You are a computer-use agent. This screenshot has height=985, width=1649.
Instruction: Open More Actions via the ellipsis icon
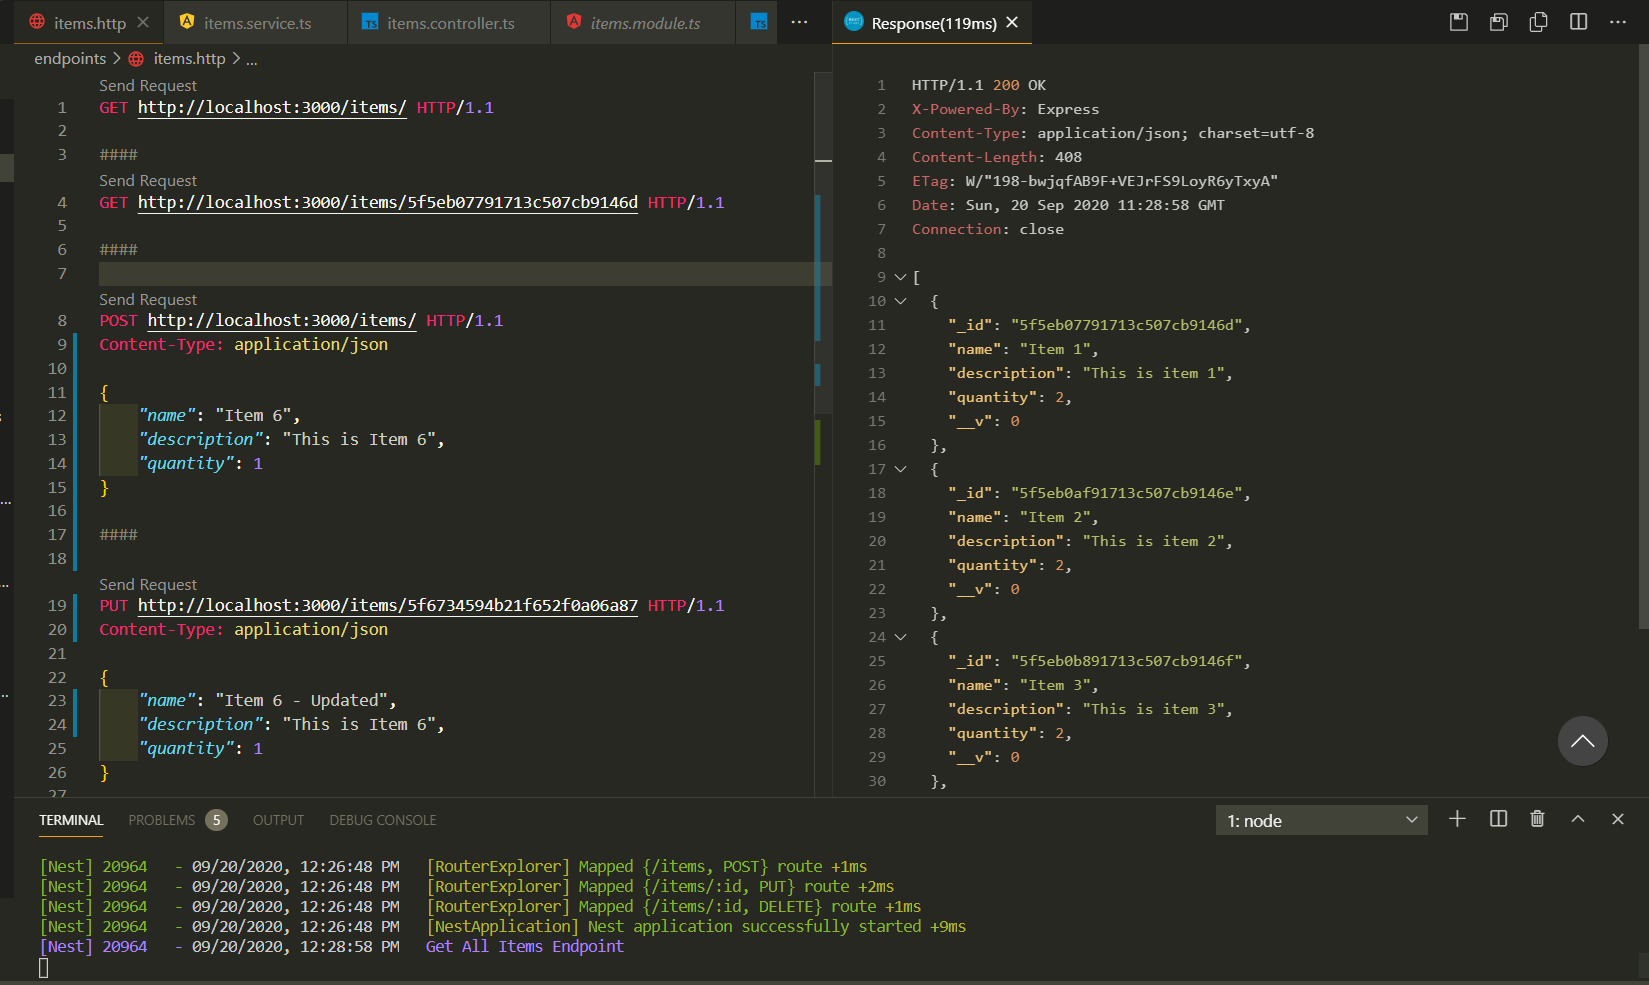pos(1618,21)
